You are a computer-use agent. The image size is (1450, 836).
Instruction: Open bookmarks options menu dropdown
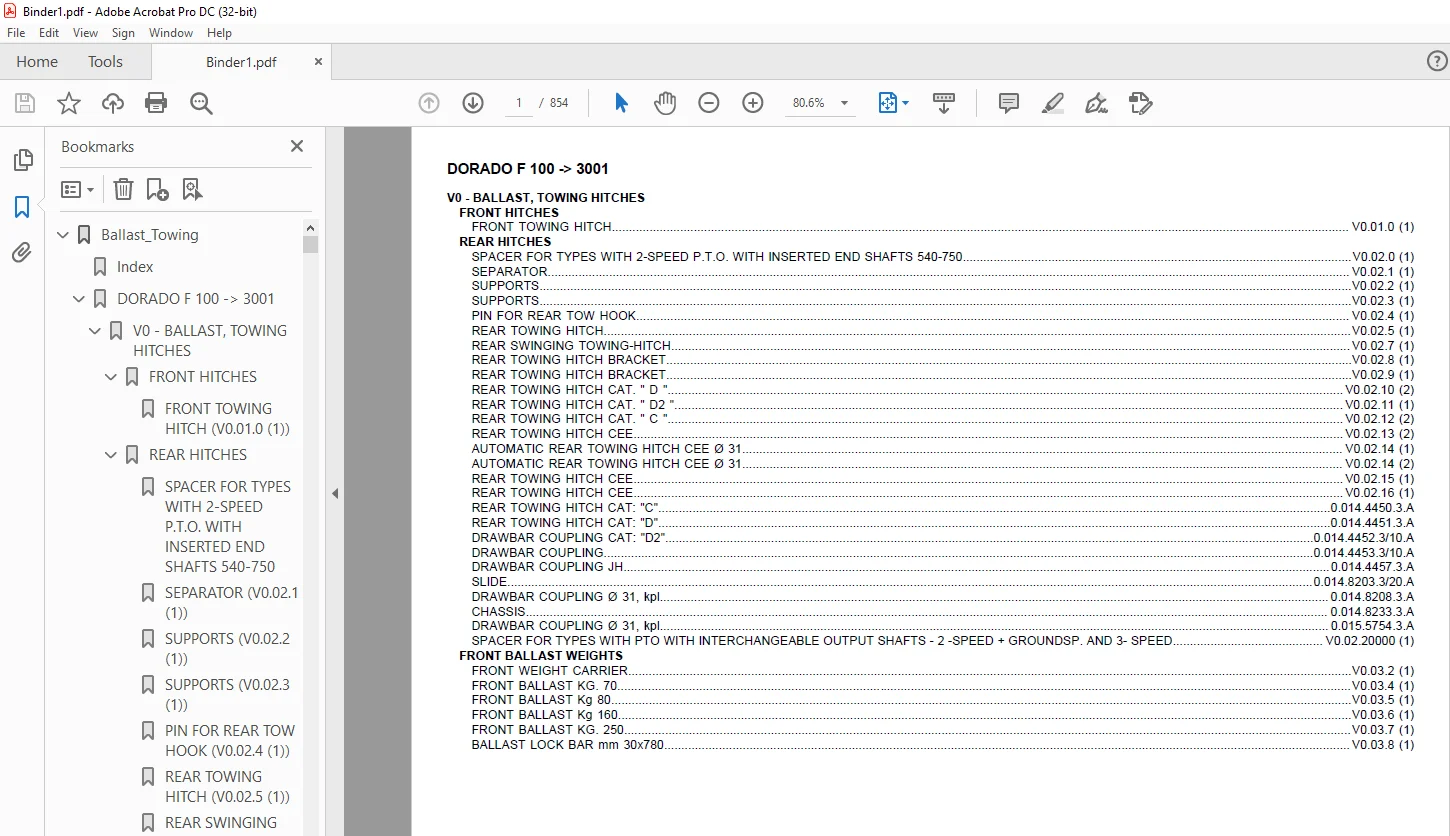[x=77, y=189]
